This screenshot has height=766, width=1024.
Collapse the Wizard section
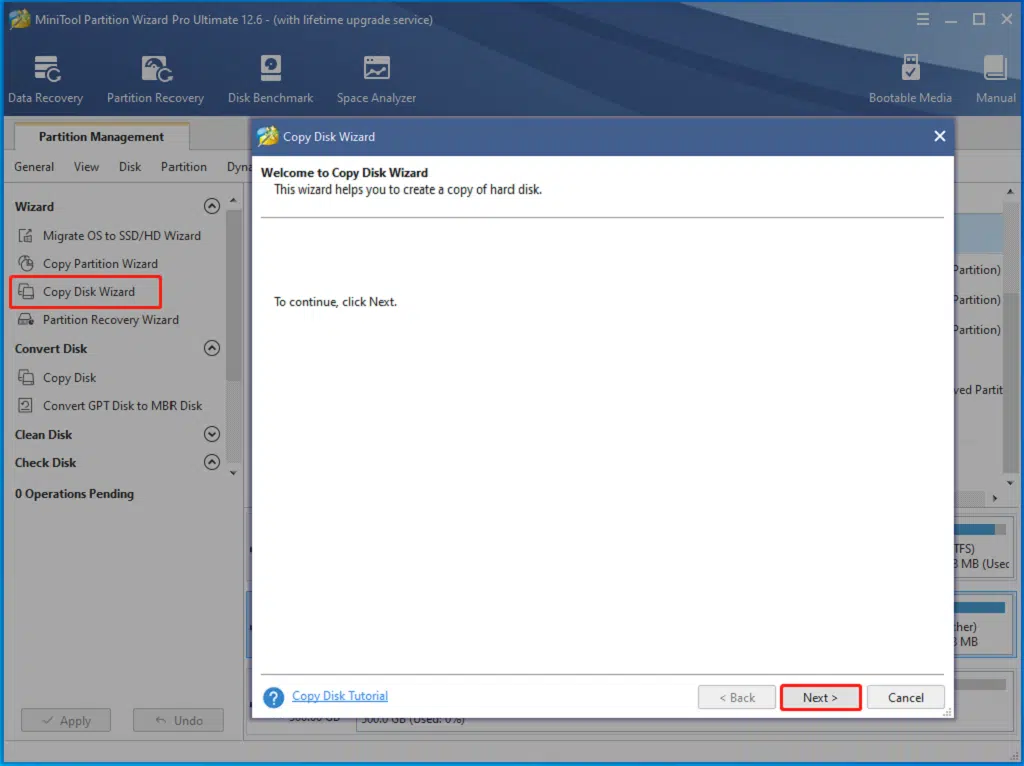[211, 206]
